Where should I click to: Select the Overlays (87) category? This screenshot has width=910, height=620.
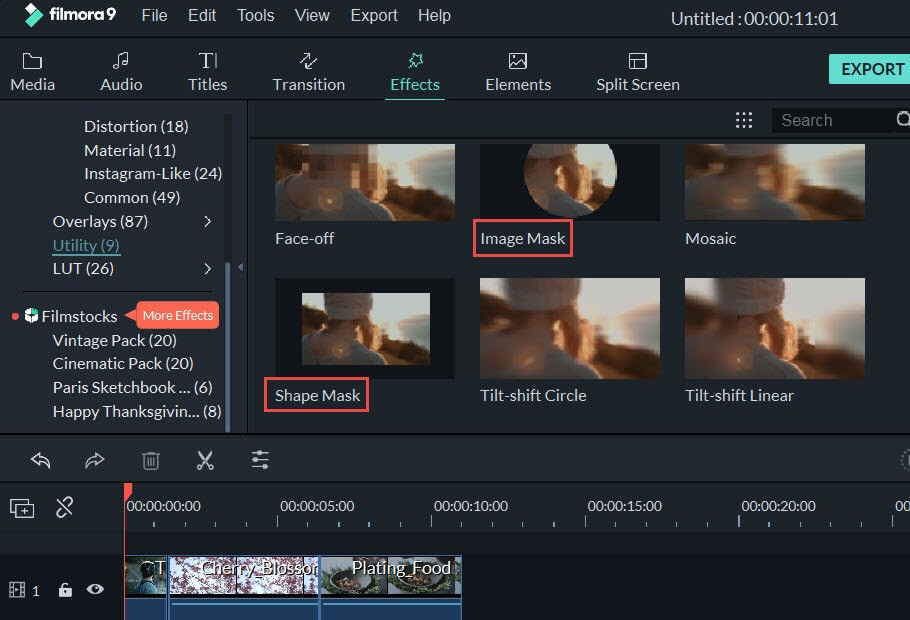click(100, 221)
